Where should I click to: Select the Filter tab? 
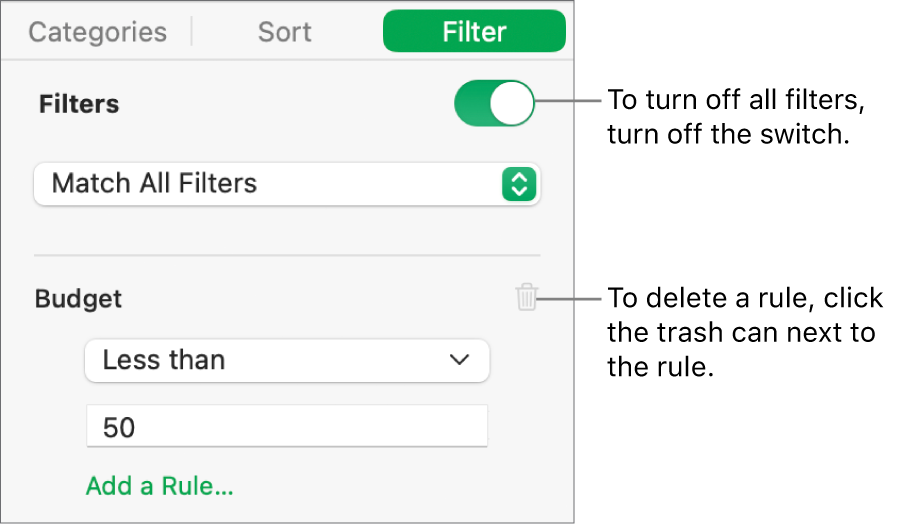click(x=474, y=32)
